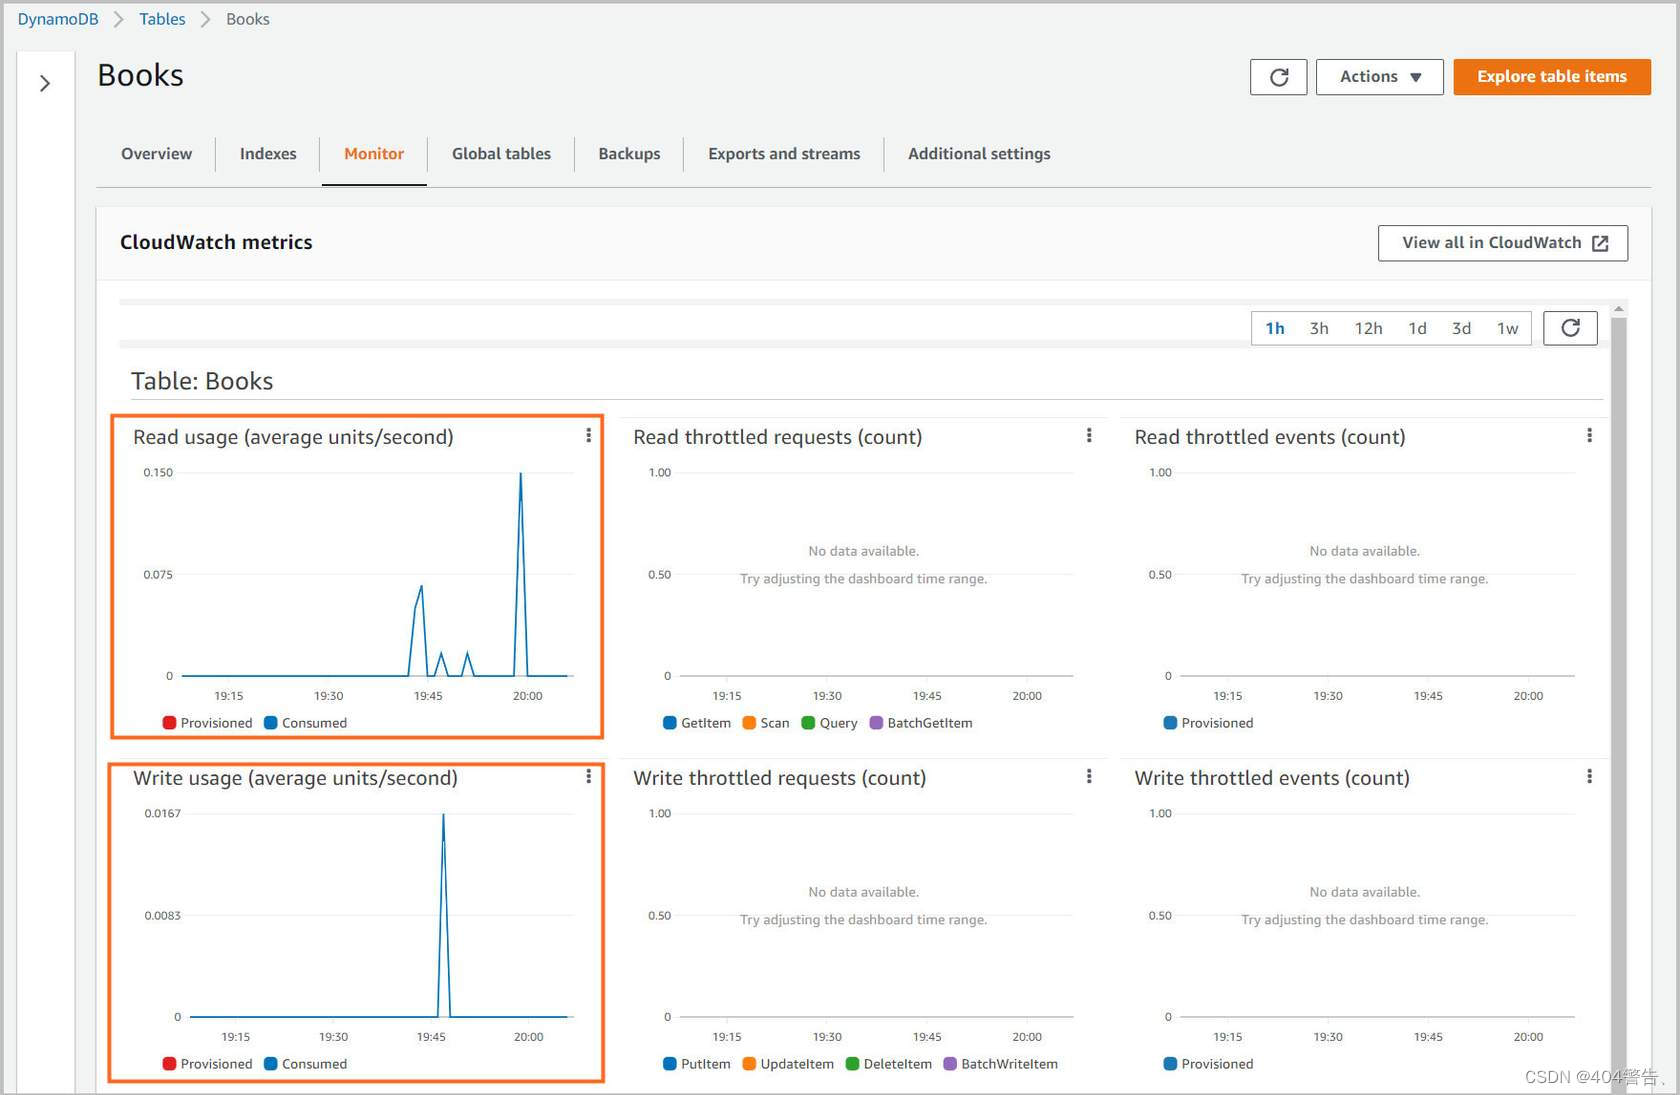Image resolution: width=1680 pixels, height=1095 pixels.
Task: Select the 1d time range
Action: coord(1417,328)
